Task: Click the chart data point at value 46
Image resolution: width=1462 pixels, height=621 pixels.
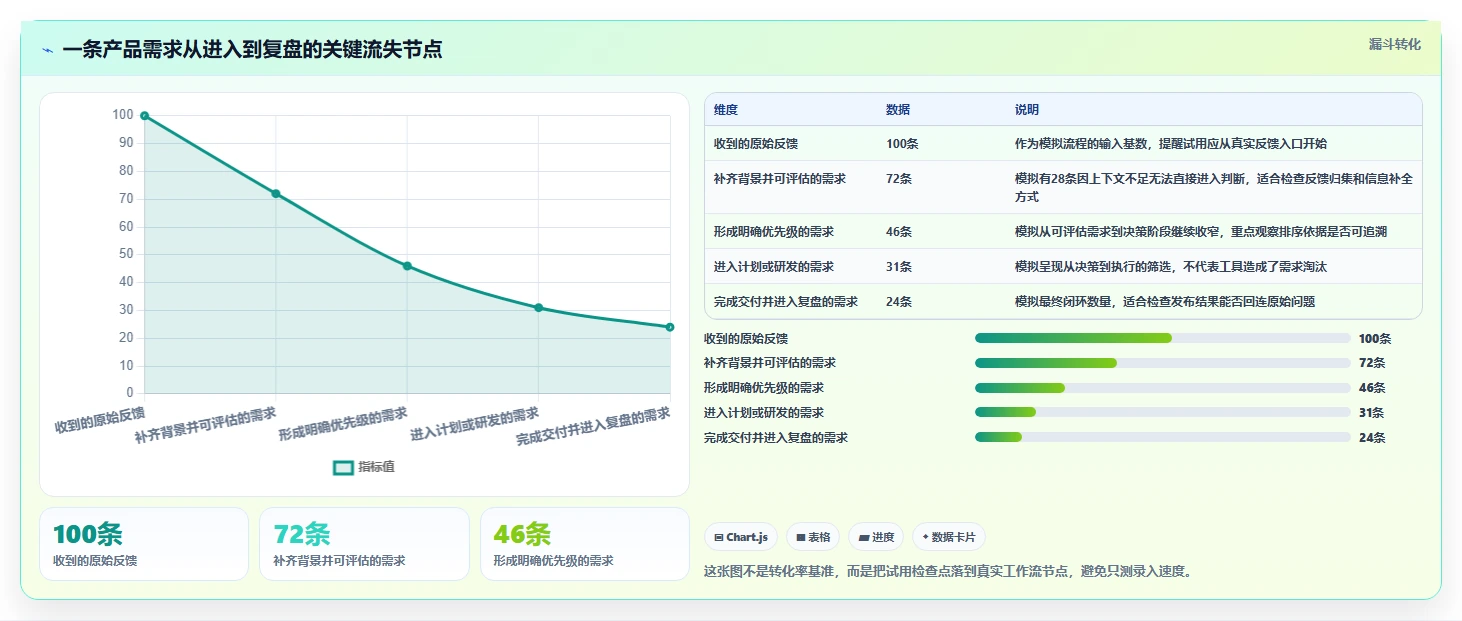Action: point(407,266)
